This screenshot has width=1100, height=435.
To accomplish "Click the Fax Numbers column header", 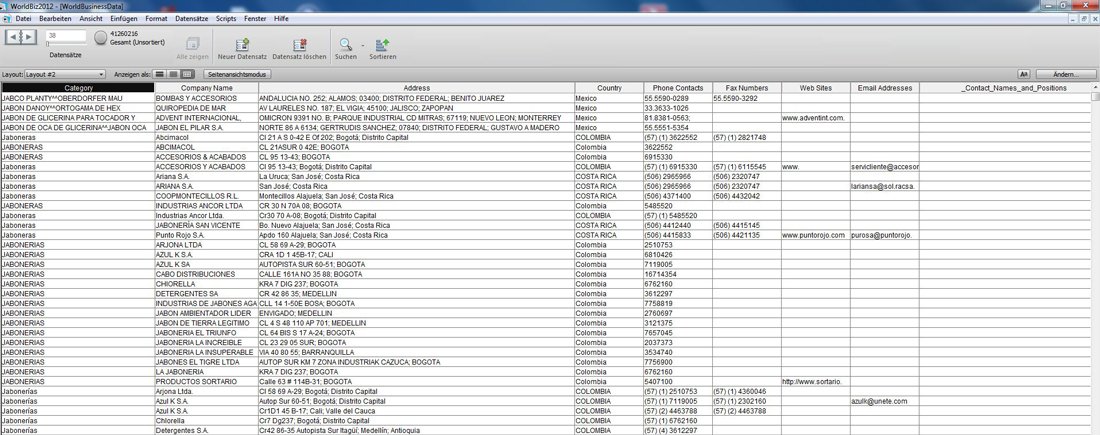I will point(746,88).
